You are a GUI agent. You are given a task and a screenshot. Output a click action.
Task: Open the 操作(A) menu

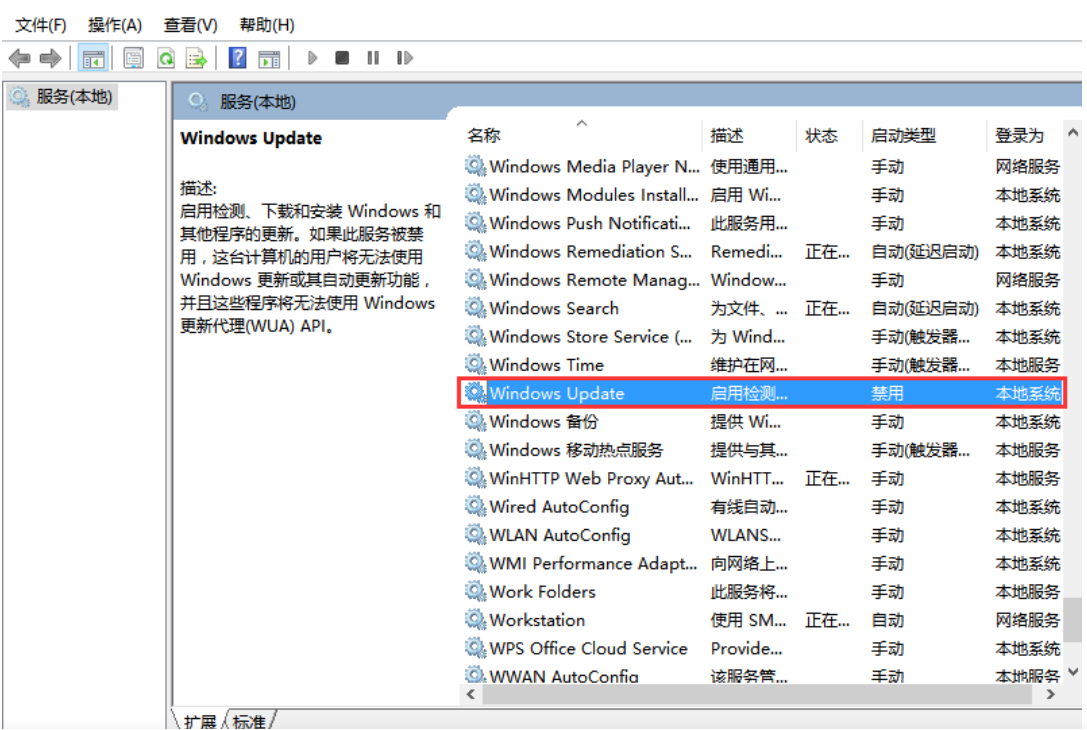(x=115, y=24)
